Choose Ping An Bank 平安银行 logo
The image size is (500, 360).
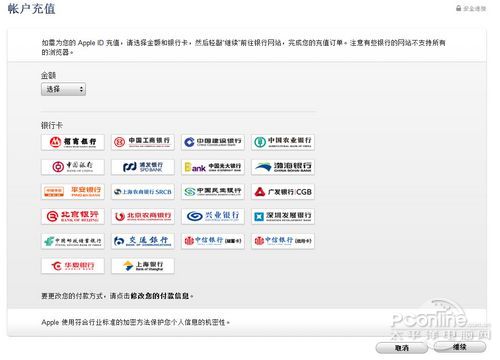(x=73, y=192)
